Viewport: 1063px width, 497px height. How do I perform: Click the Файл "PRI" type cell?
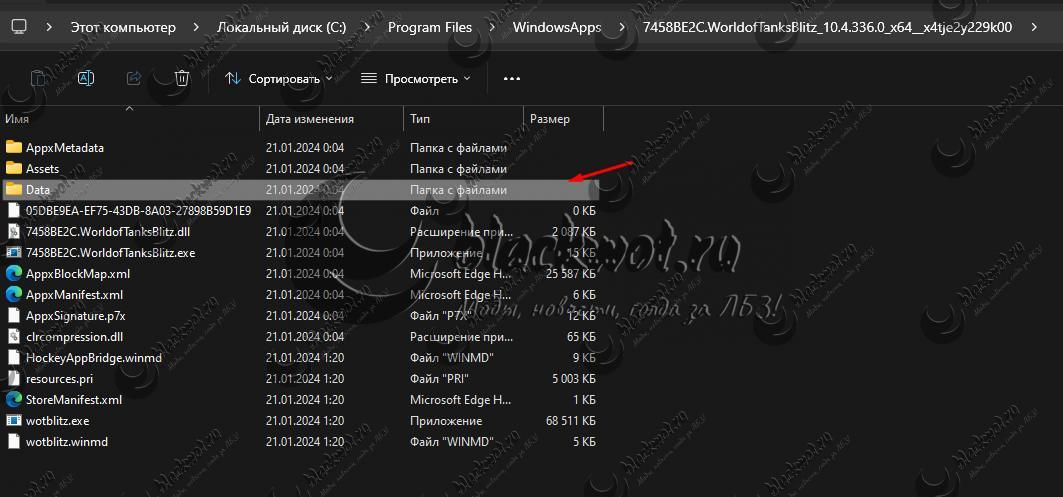pos(440,378)
